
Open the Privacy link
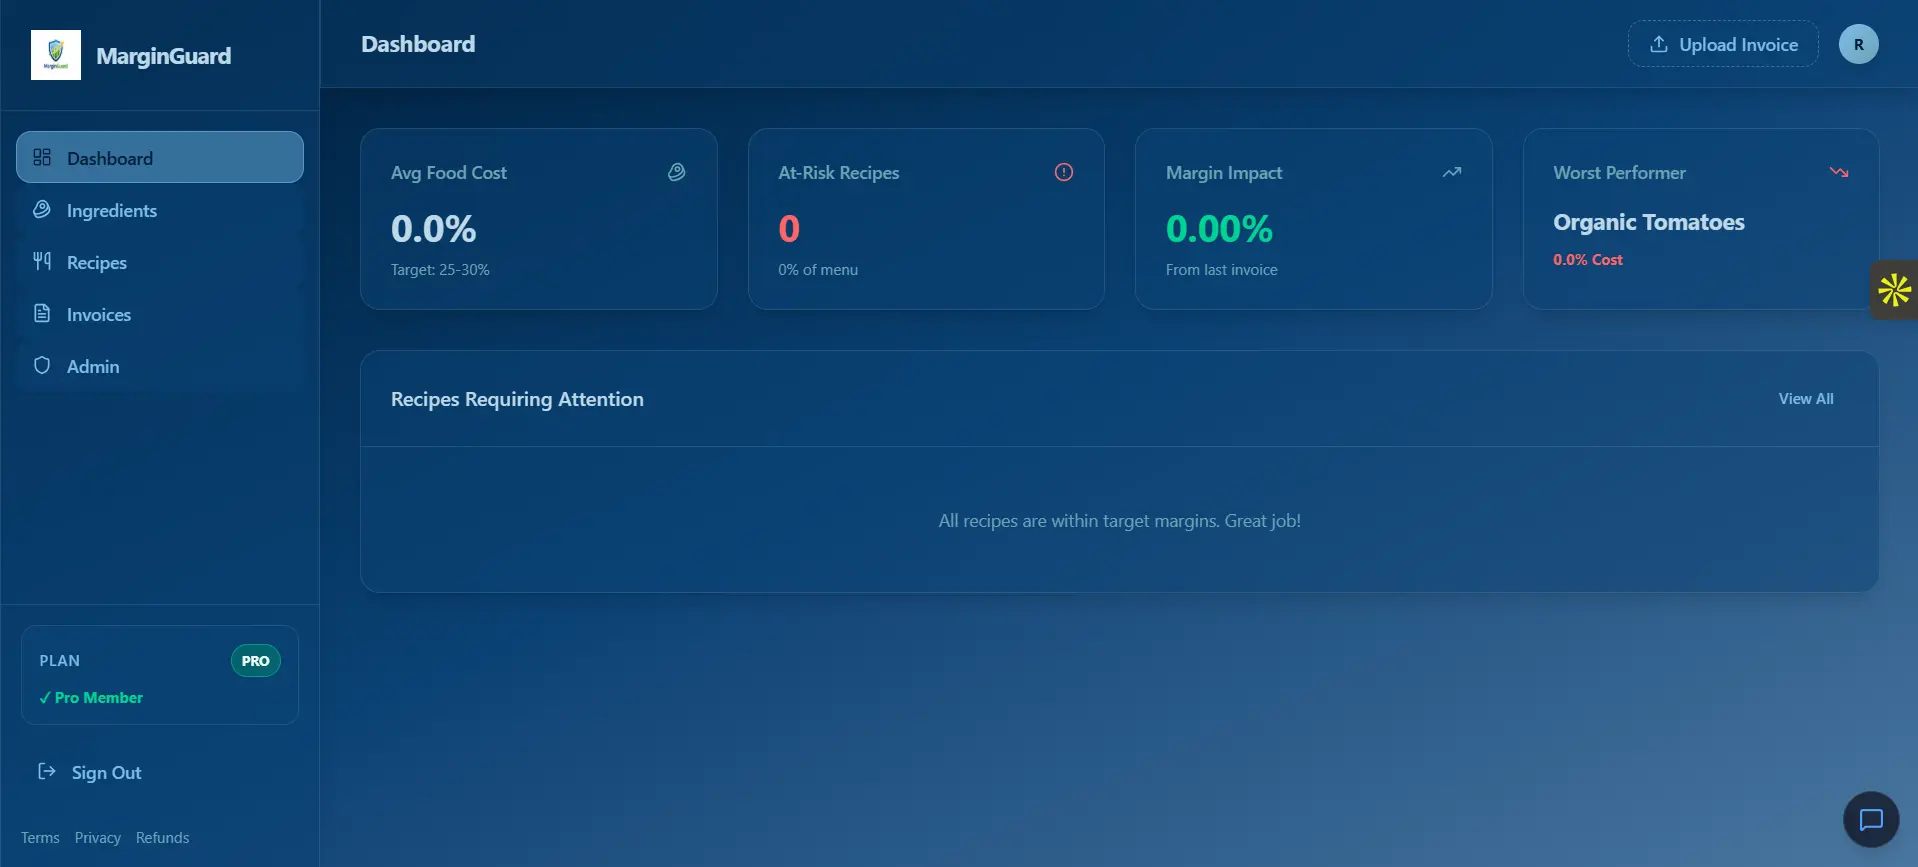(x=97, y=838)
